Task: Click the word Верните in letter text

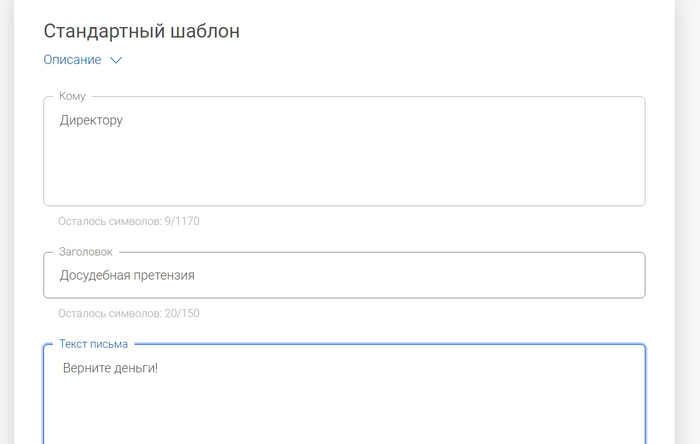Action: point(87,369)
